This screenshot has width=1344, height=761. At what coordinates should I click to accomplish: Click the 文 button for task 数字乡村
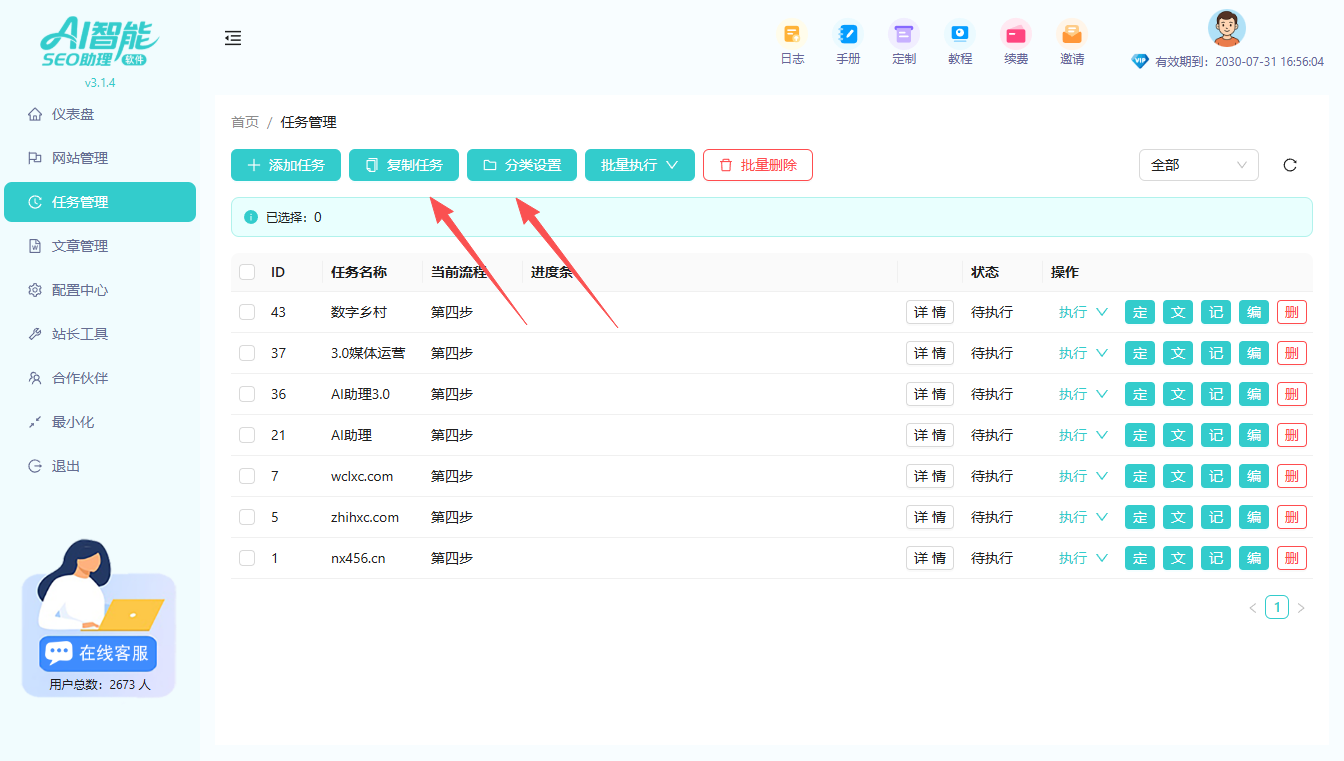(1177, 312)
